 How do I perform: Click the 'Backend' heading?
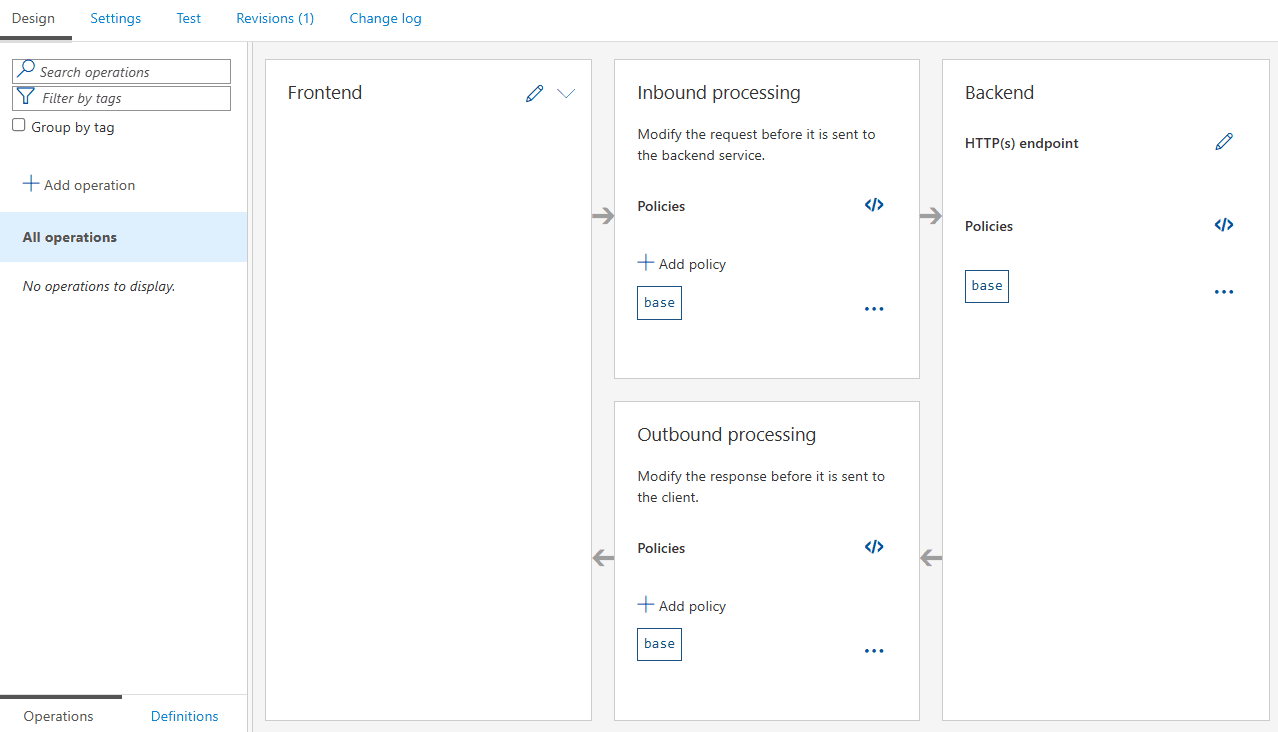1000,93
